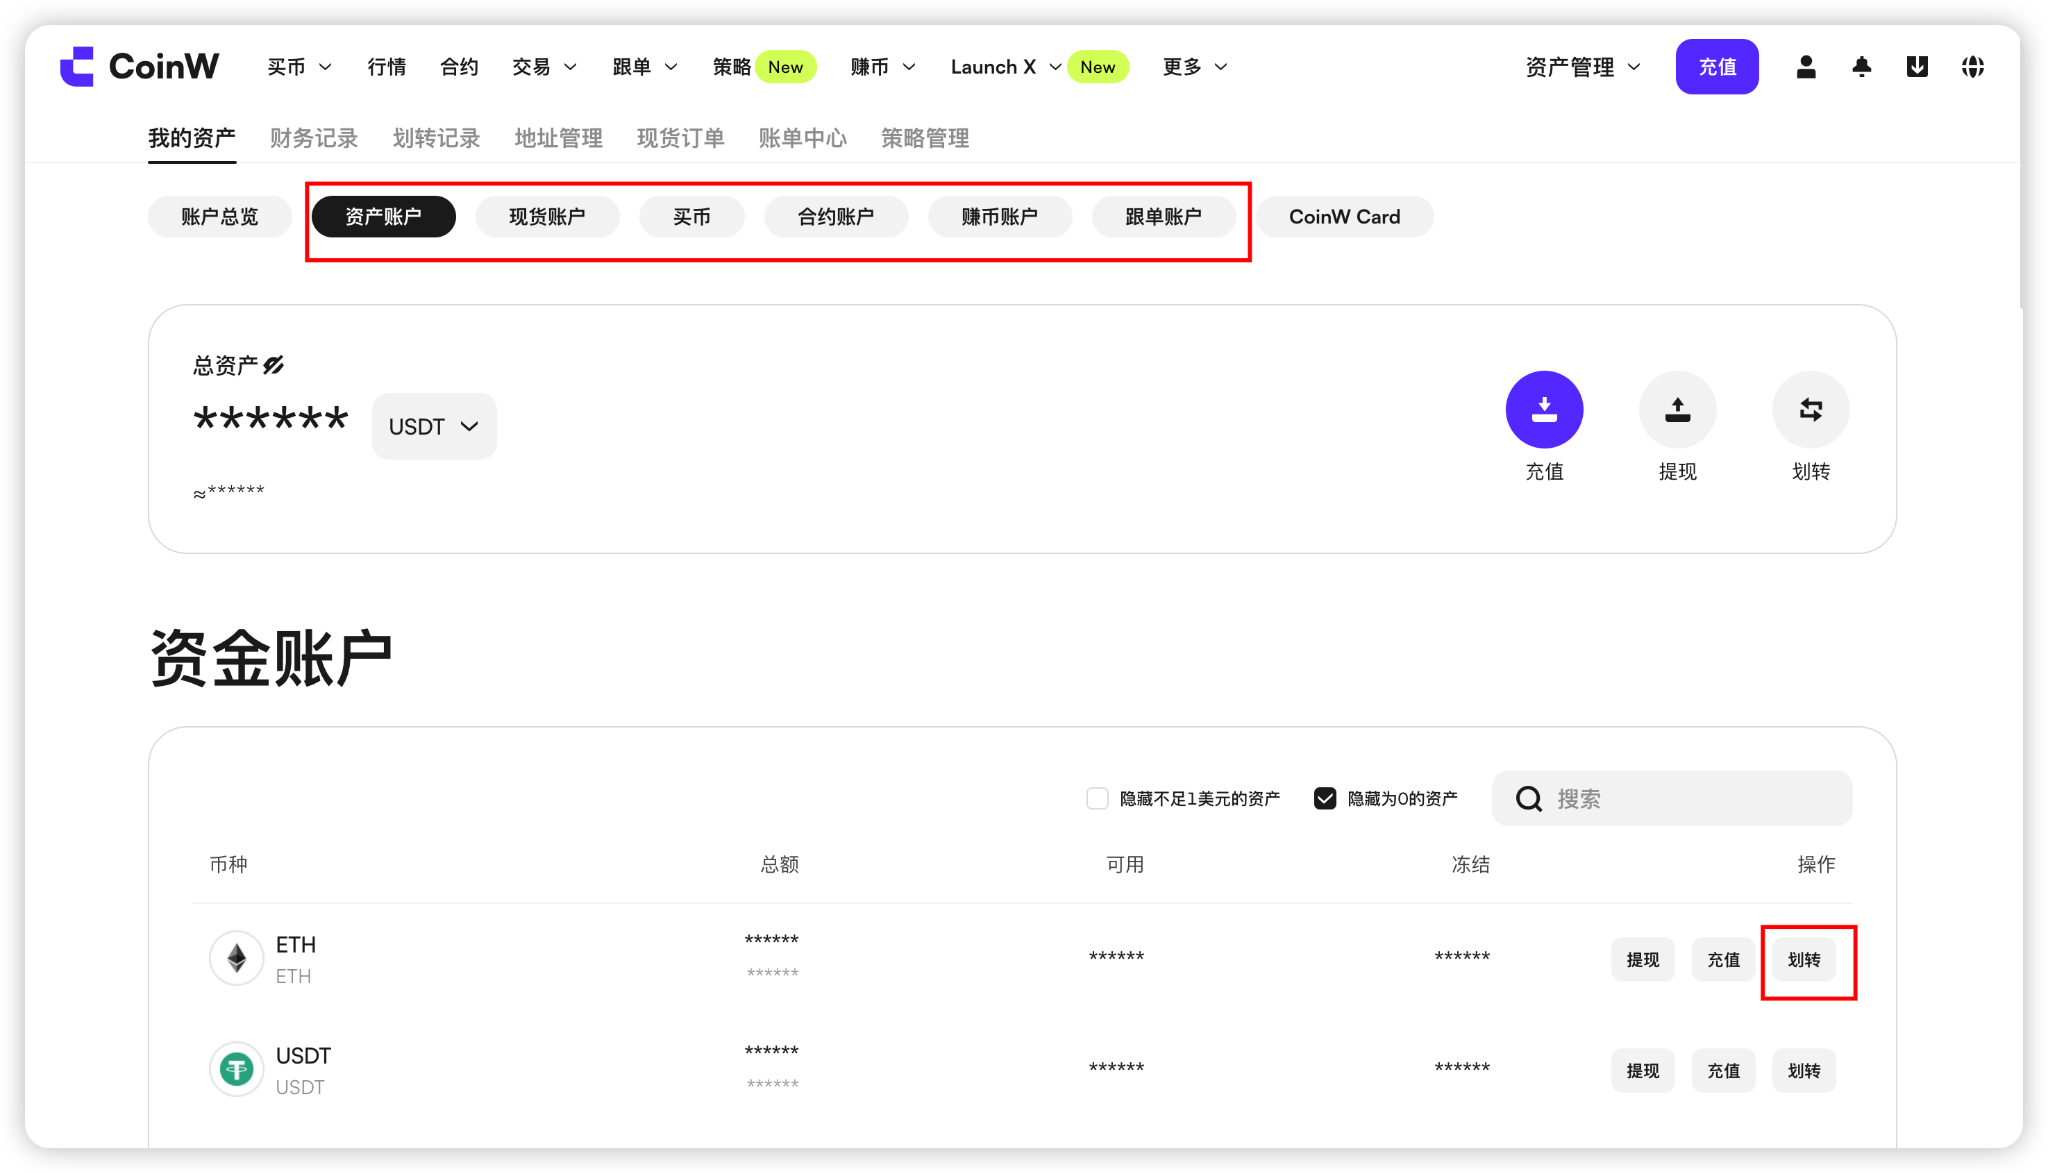The image size is (2048, 1173).
Task: Select the 跟单账户 pill tab
Action: pos(1164,217)
